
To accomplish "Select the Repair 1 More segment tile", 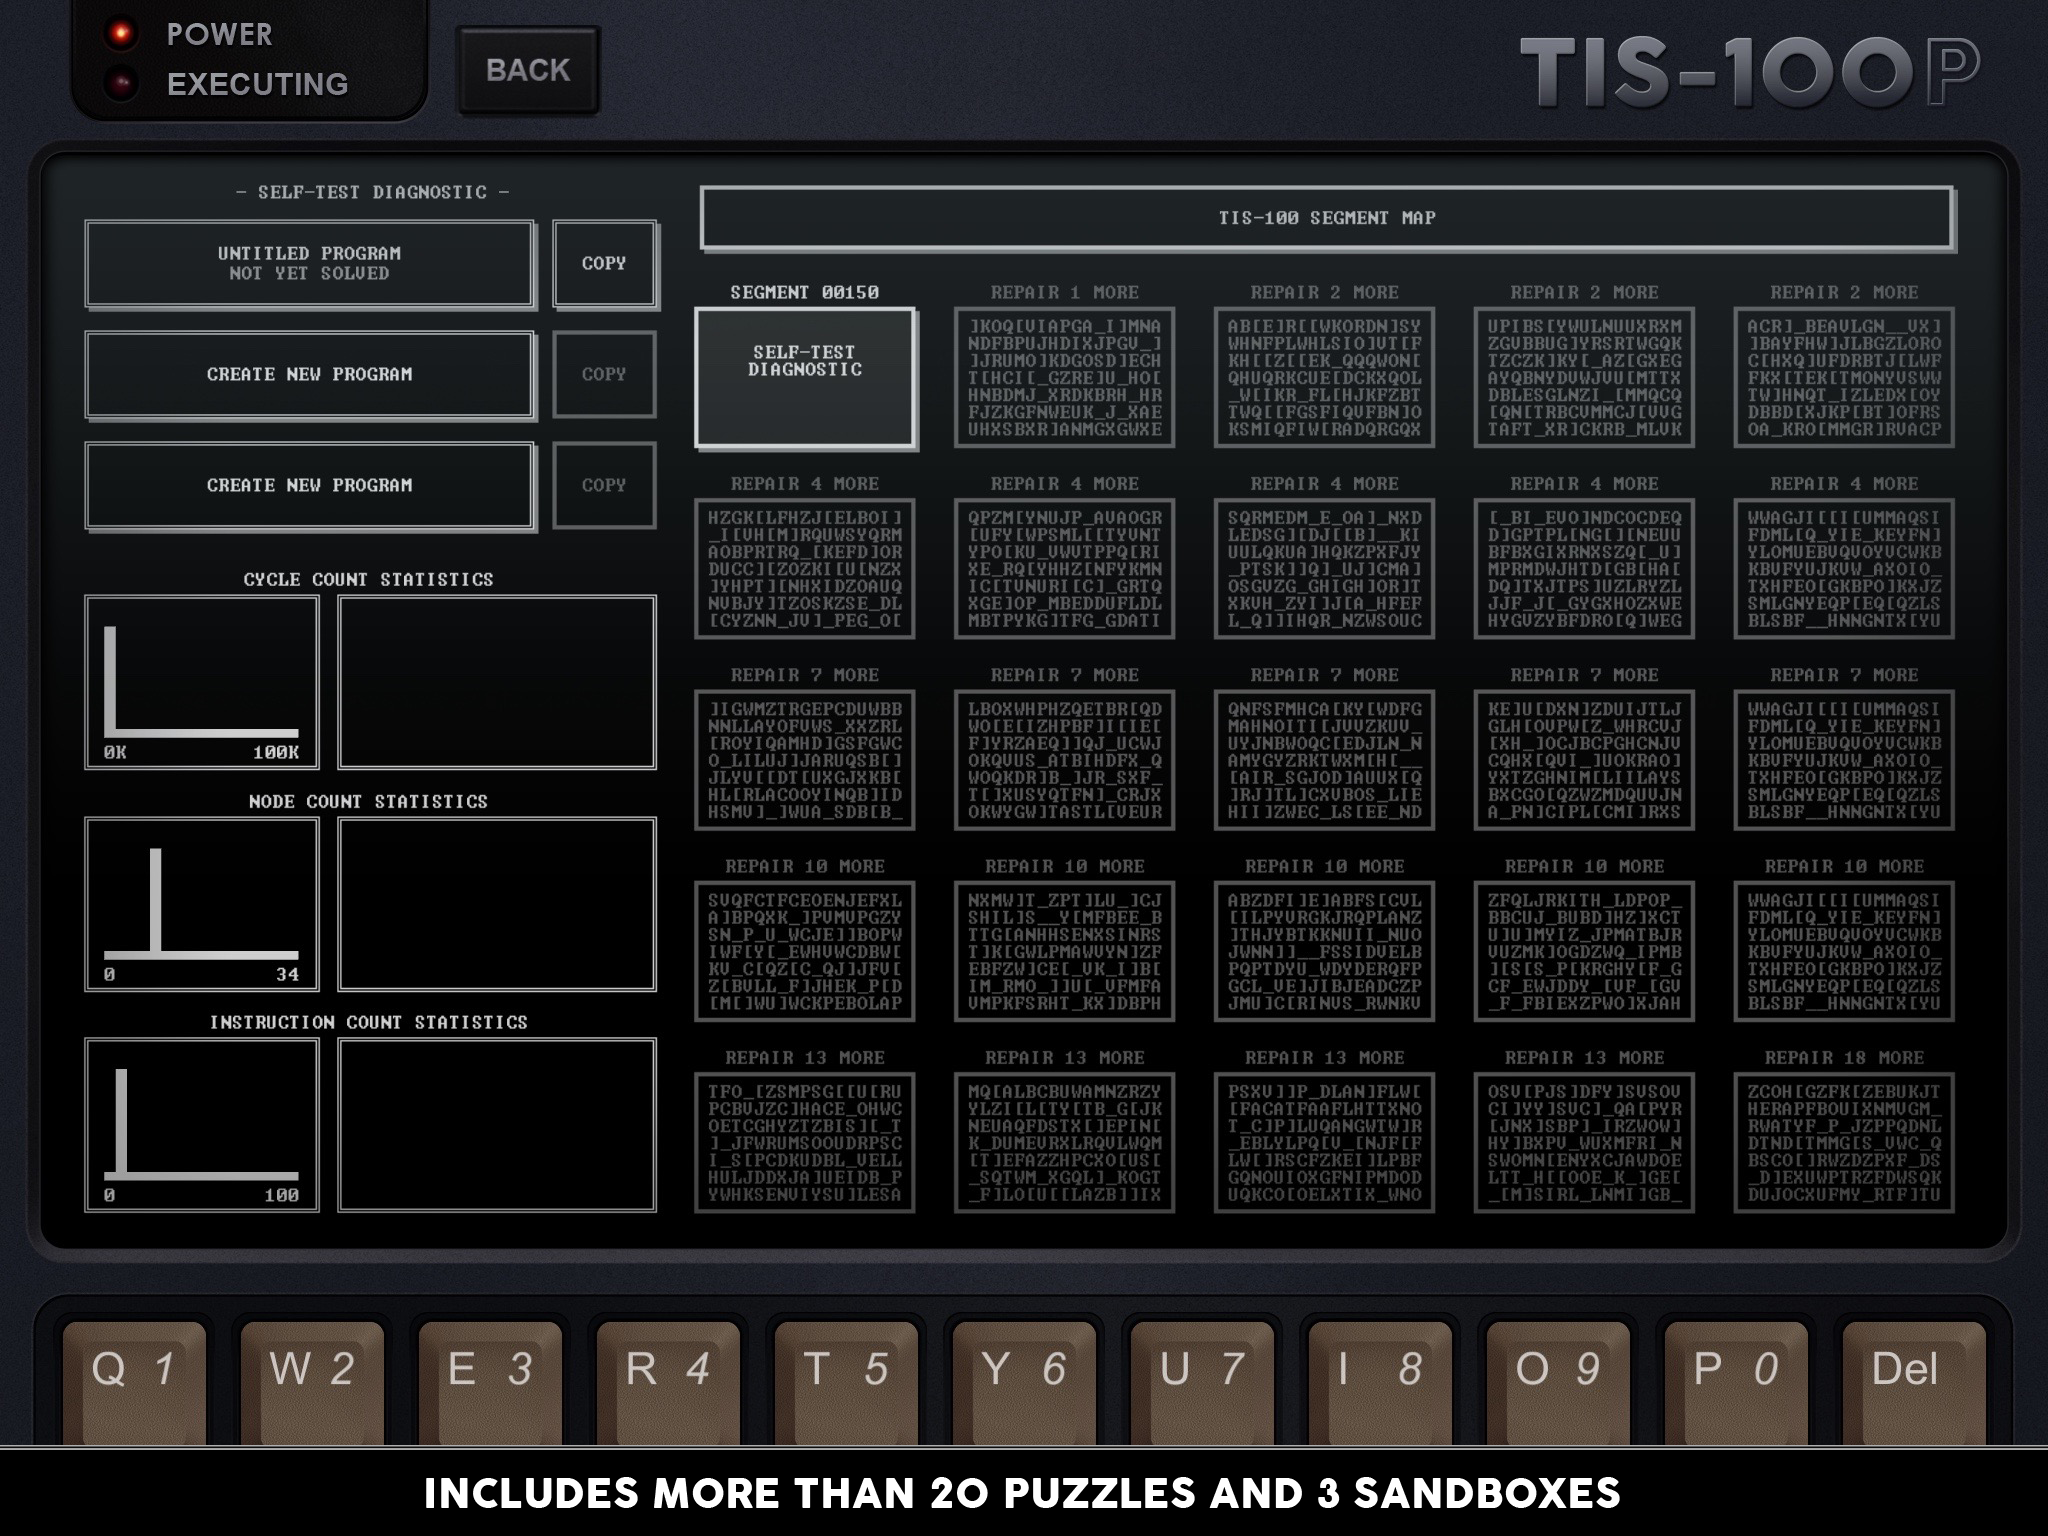I will (1064, 377).
